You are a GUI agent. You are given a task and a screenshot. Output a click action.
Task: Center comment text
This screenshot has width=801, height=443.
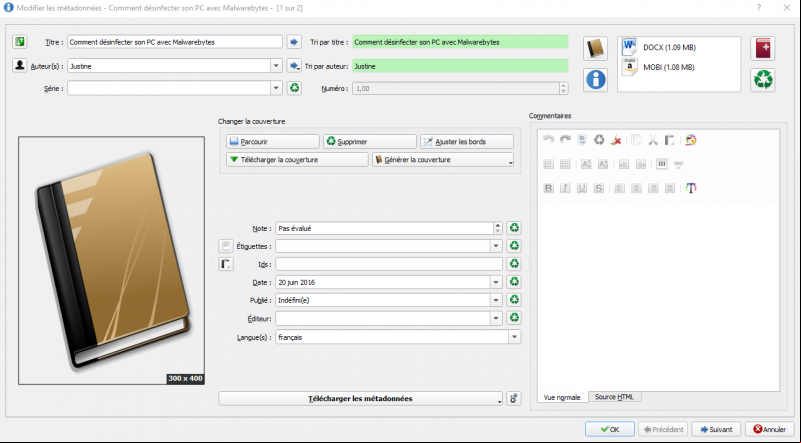coord(636,188)
